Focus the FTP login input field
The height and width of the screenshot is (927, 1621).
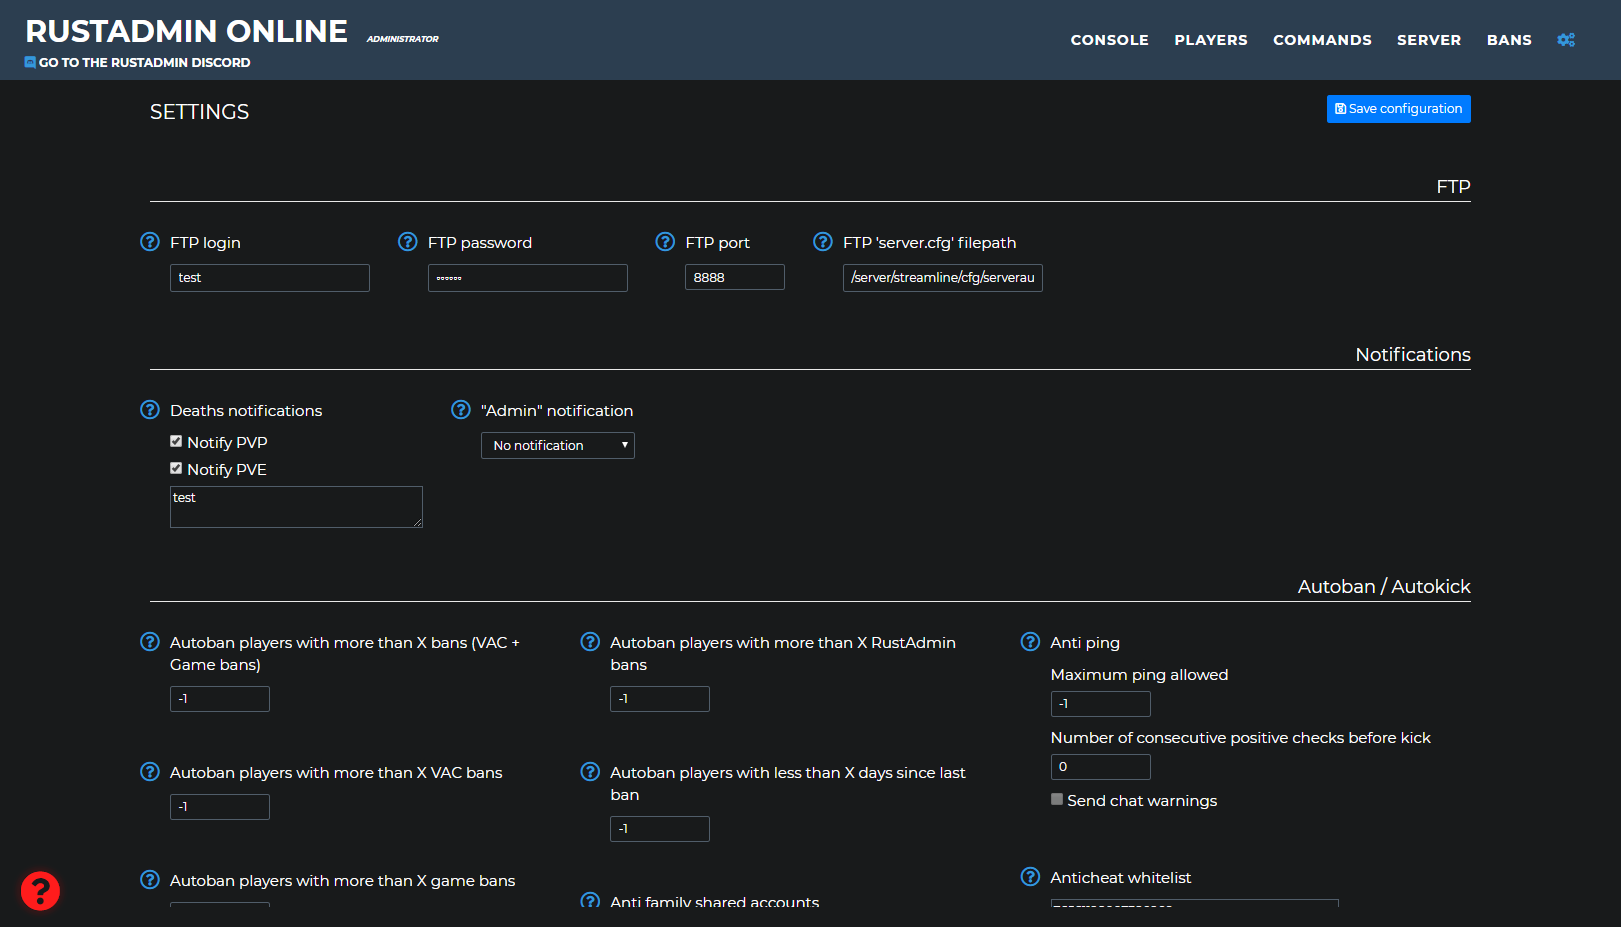(x=270, y=278)
